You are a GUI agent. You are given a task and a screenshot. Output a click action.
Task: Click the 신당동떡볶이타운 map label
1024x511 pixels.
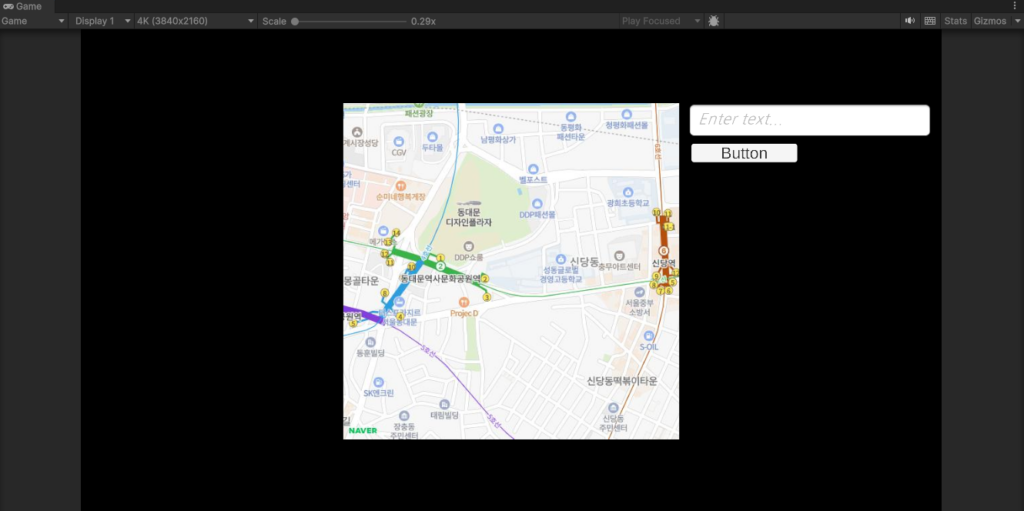[622, 381]
